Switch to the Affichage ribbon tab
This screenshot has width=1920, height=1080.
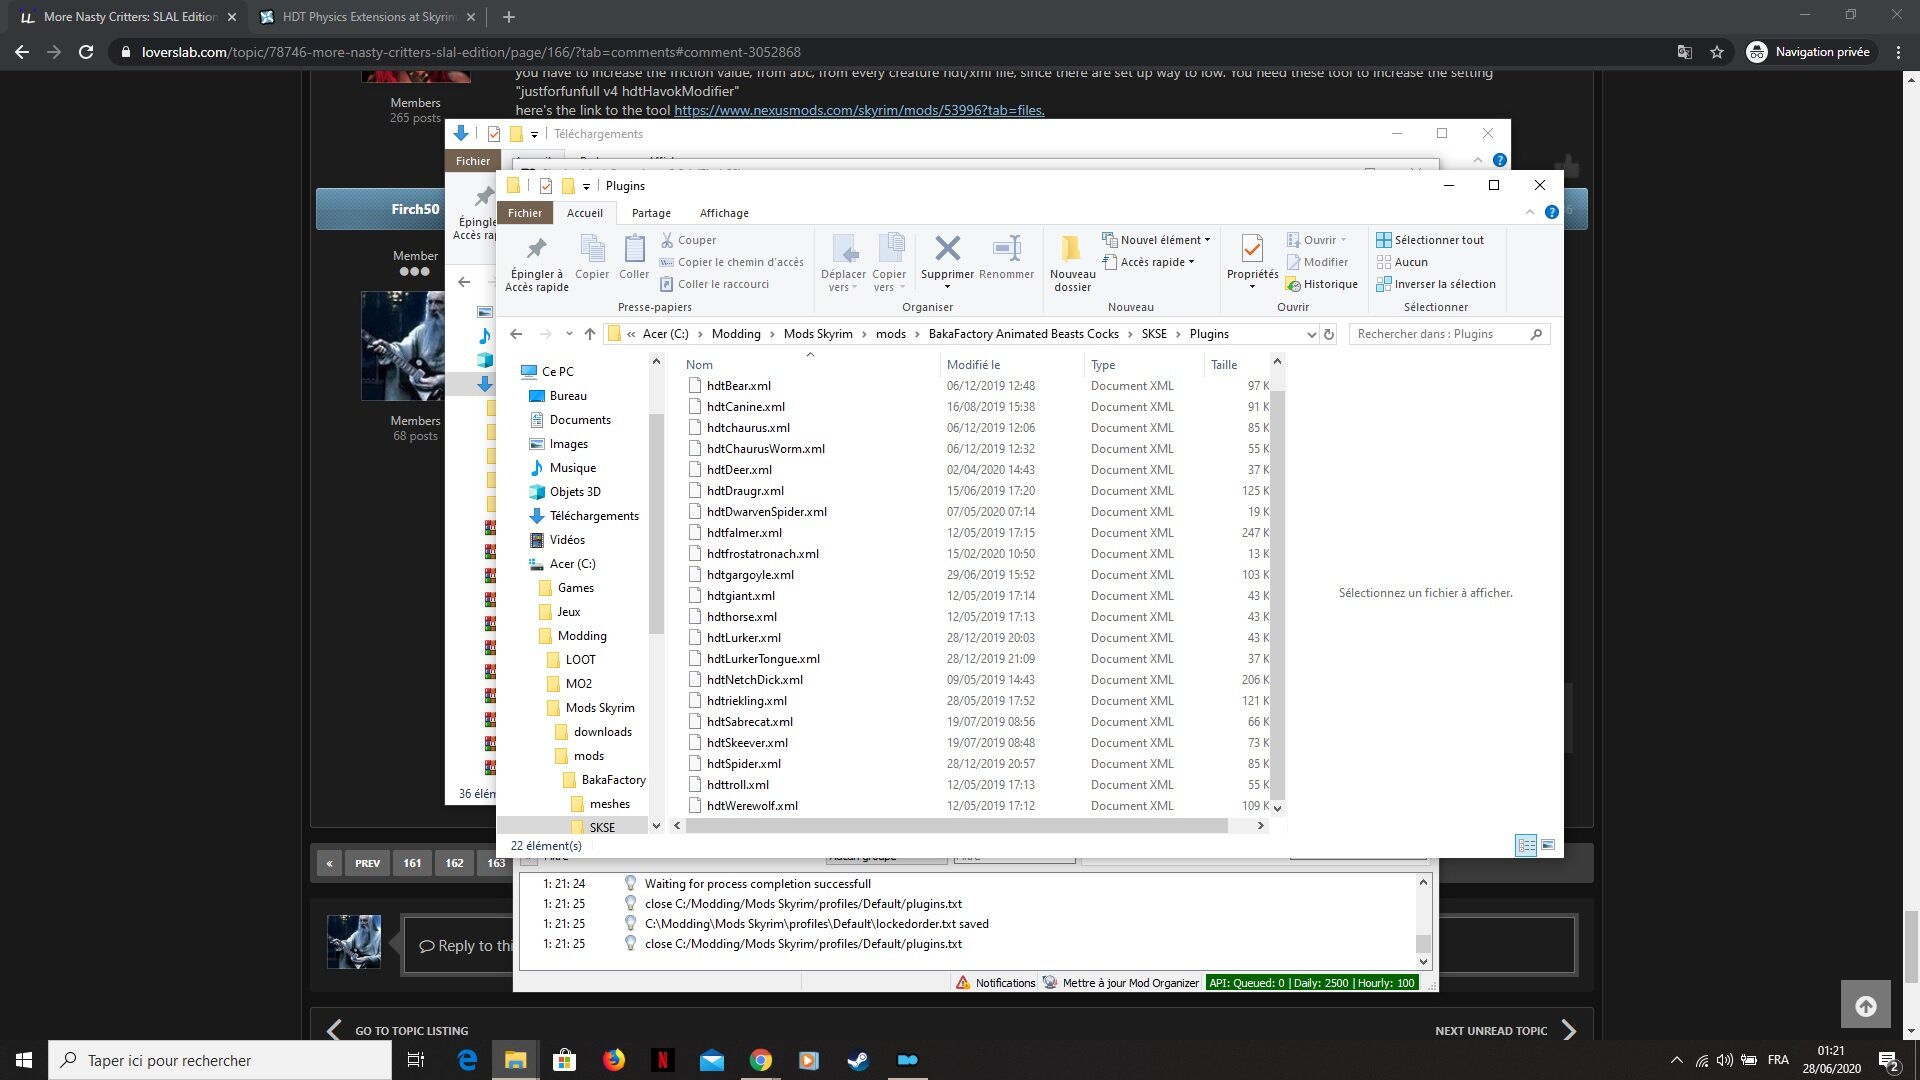724,213
